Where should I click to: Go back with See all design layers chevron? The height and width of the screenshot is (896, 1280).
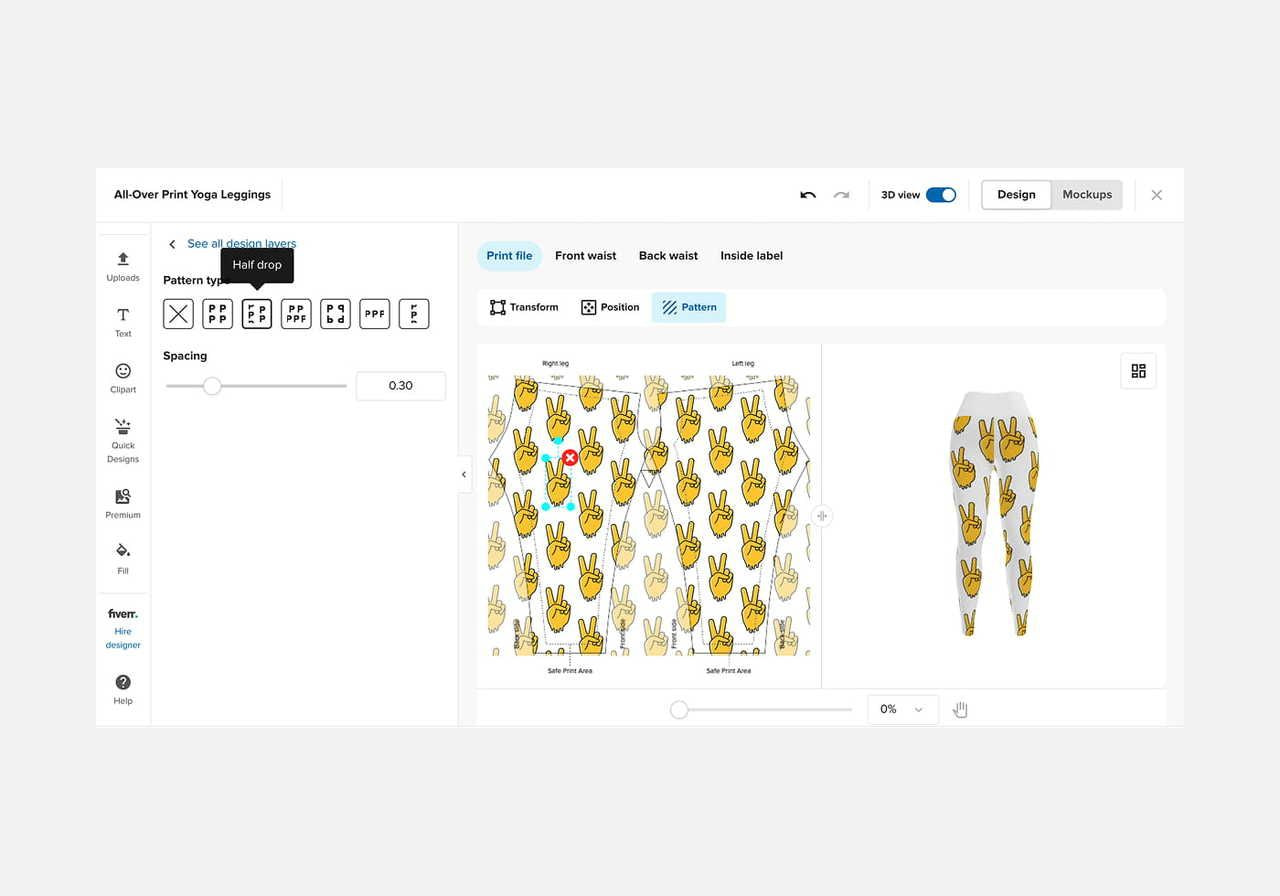[171, 243]
